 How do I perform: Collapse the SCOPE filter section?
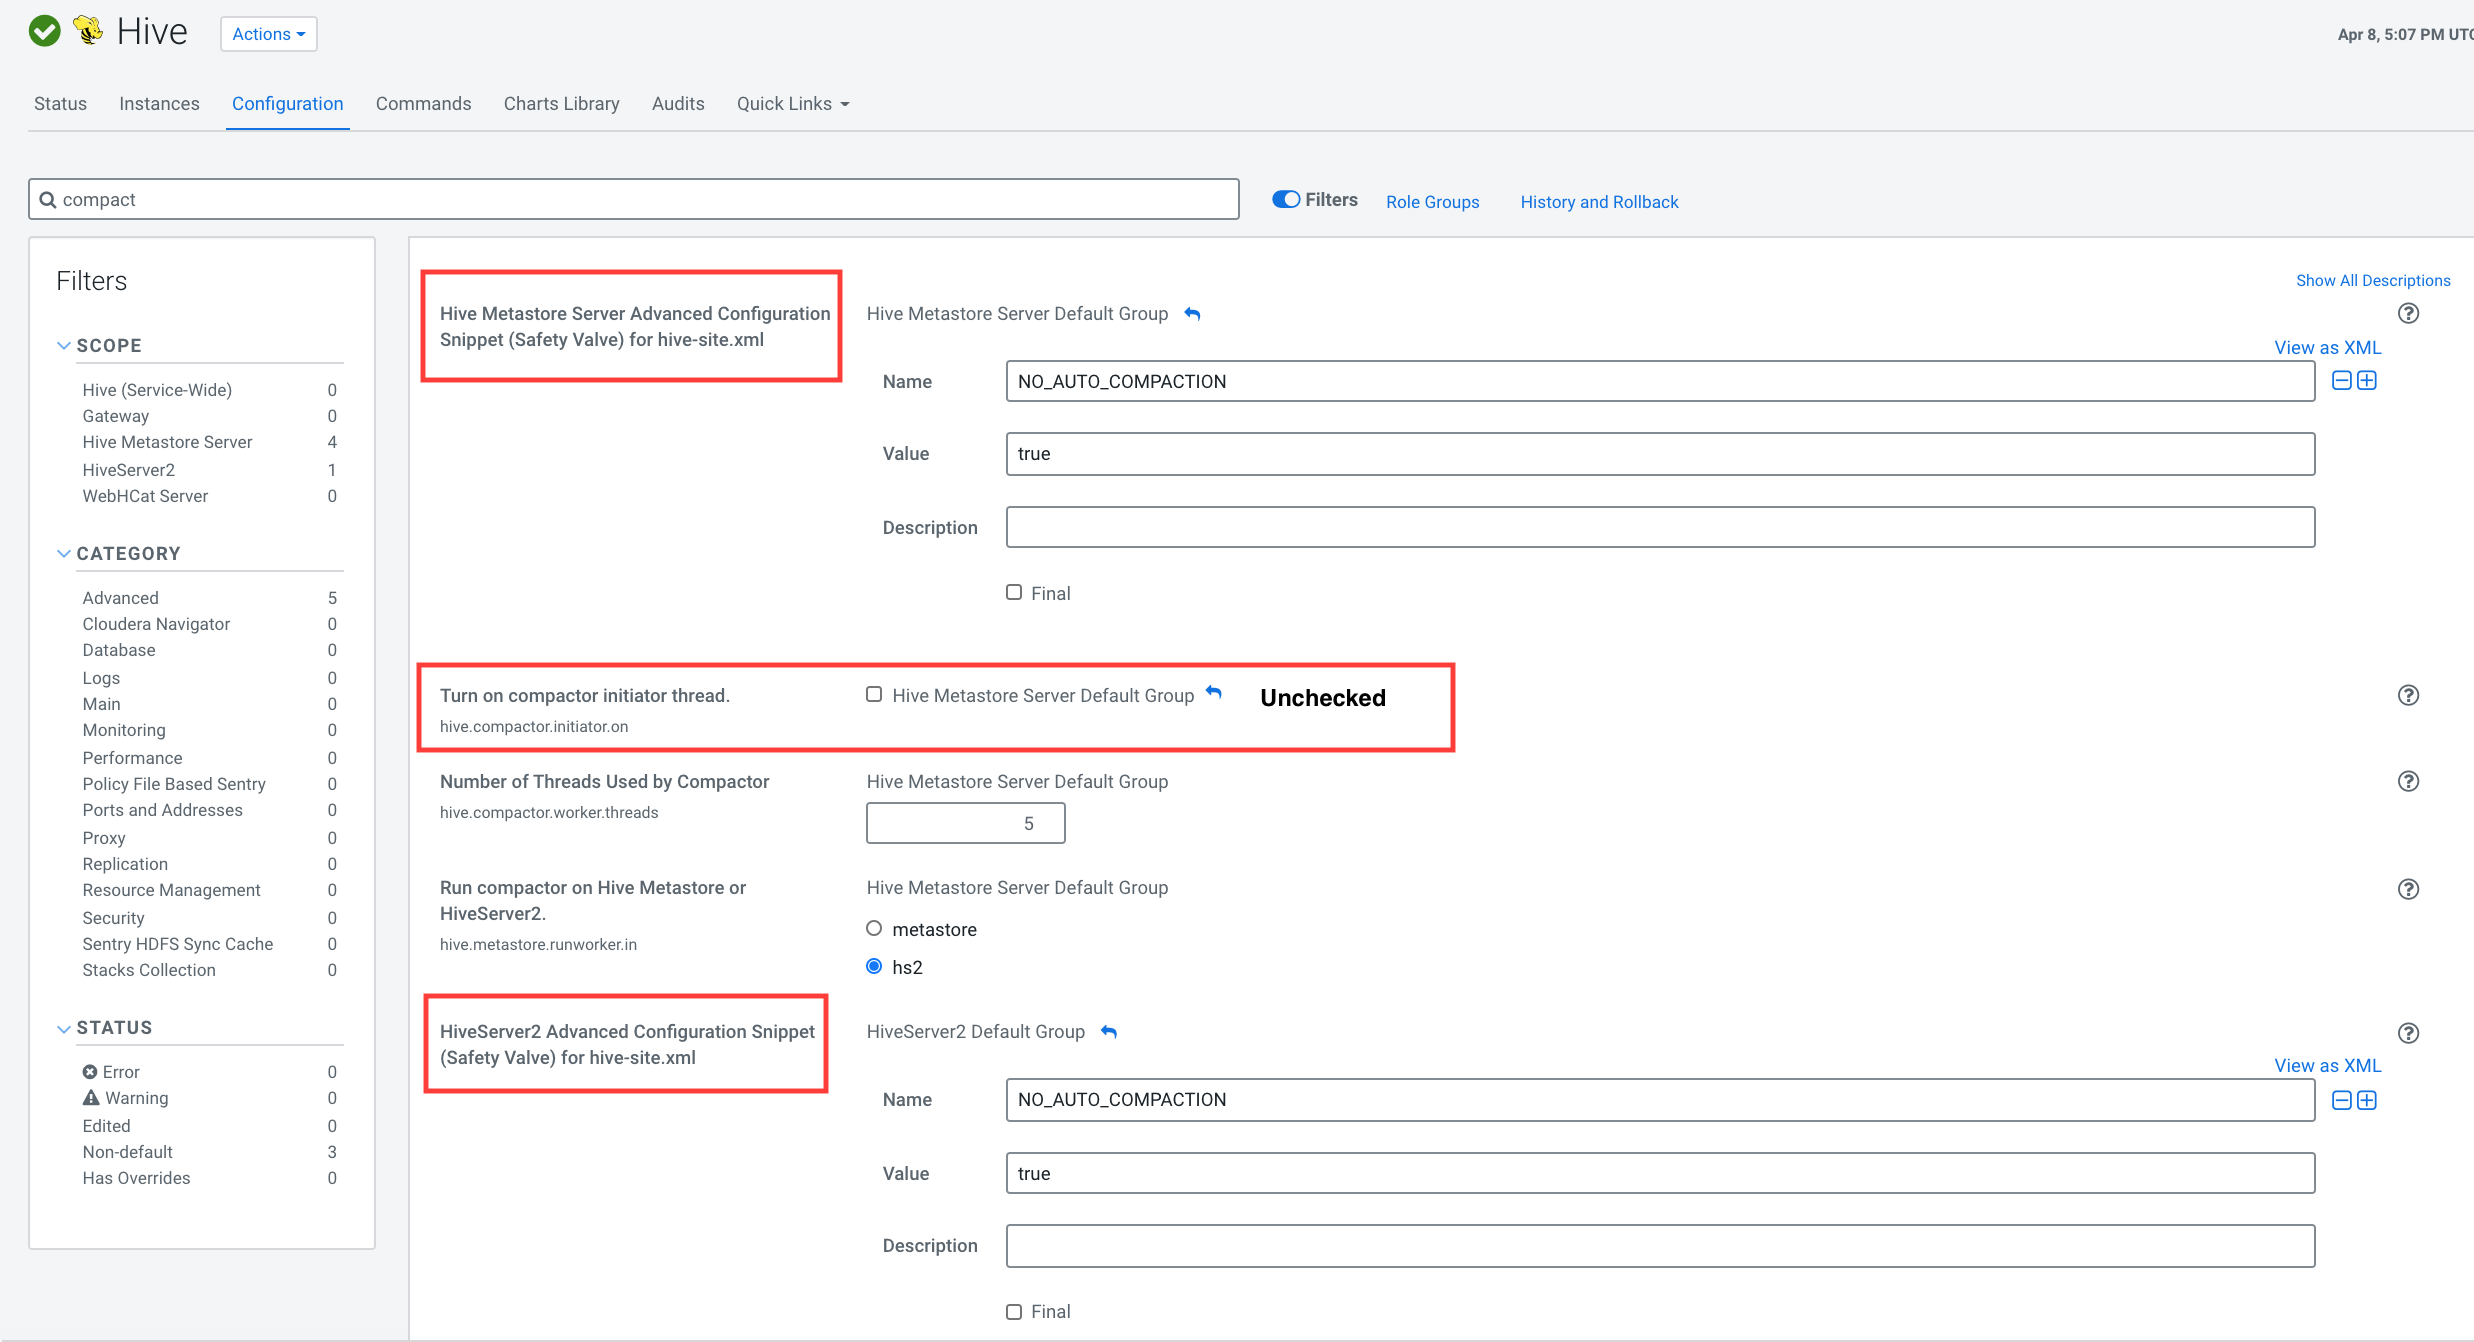tap(64, 345)
